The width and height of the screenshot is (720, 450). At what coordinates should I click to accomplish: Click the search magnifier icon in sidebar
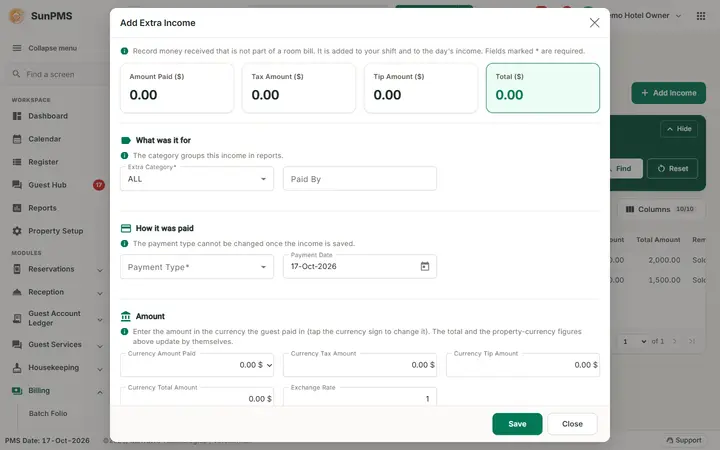tap(16, 74)
